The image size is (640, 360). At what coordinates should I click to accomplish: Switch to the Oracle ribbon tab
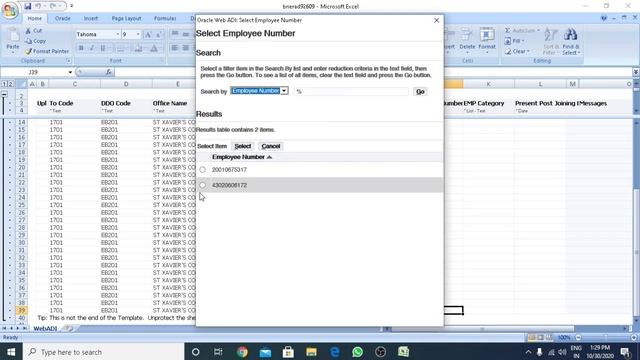62,18
